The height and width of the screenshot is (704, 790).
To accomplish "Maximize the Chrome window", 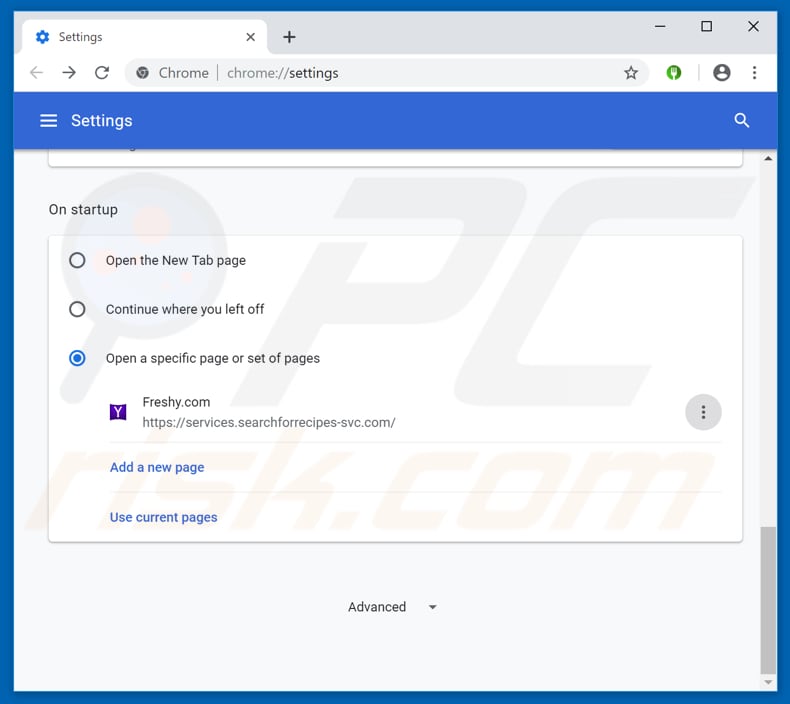I will (706, 26).
